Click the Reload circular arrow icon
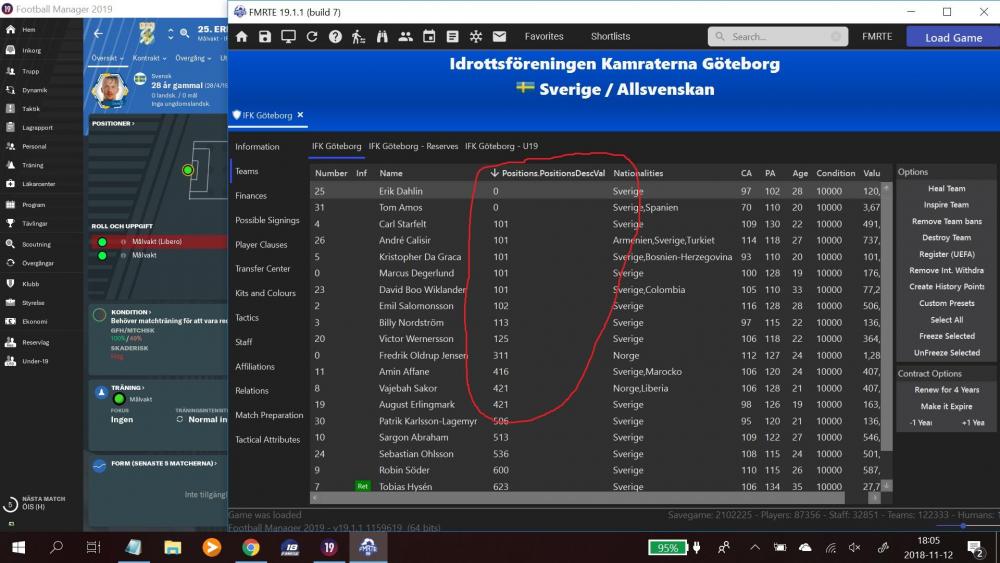1000x563 pixels. click(311, 37)
